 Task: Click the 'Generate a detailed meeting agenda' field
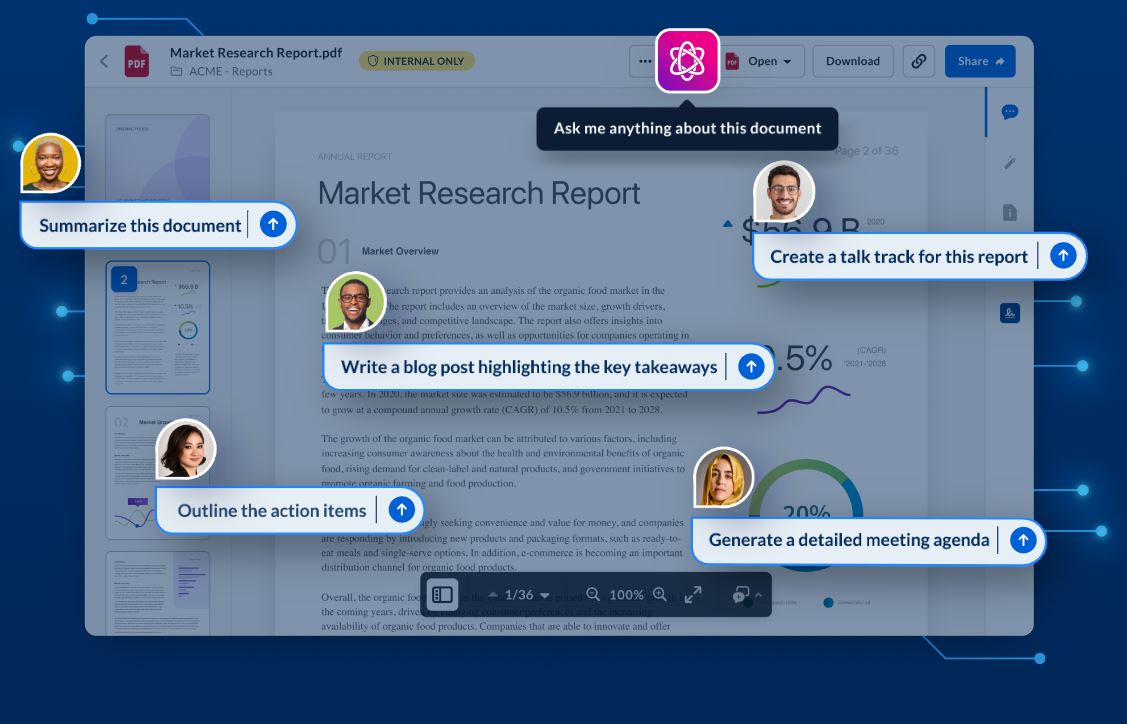(868, 540)
